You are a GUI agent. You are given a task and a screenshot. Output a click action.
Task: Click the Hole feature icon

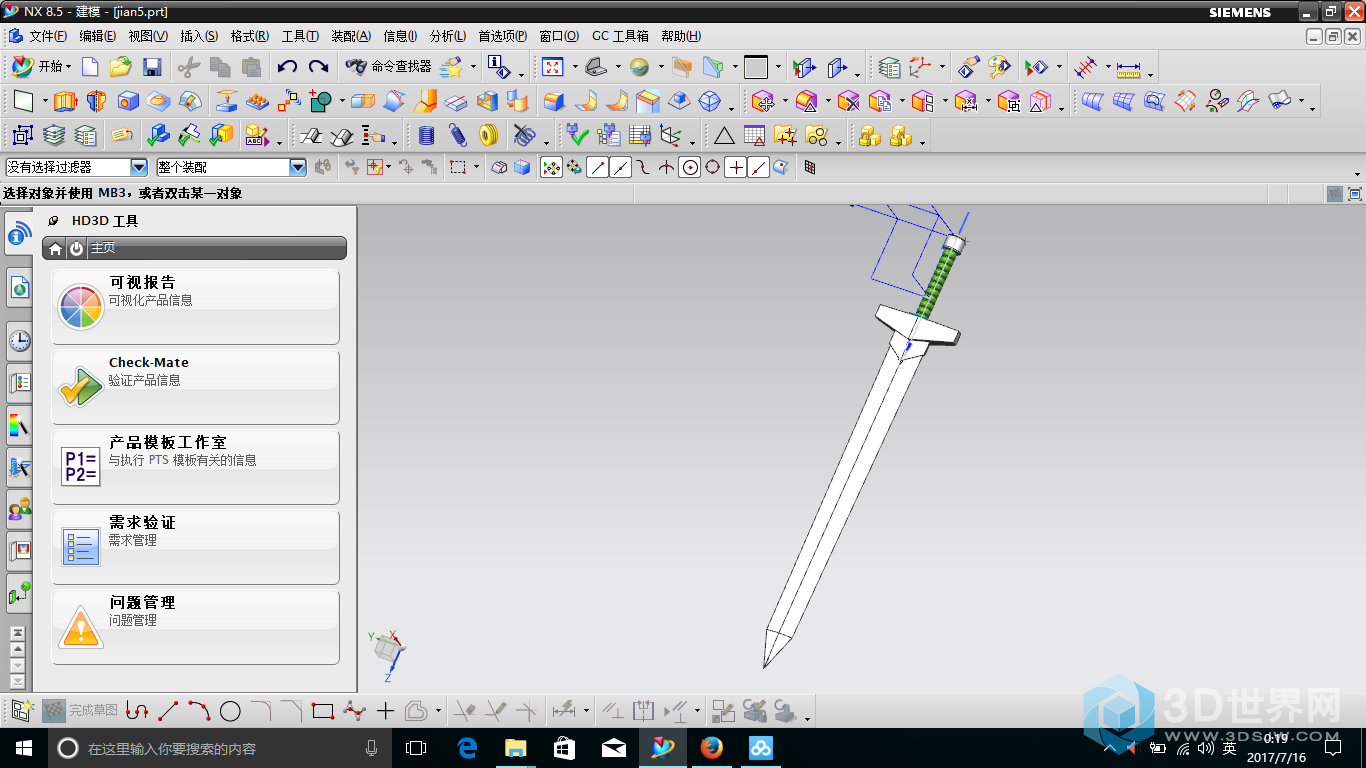coord(128,101)
